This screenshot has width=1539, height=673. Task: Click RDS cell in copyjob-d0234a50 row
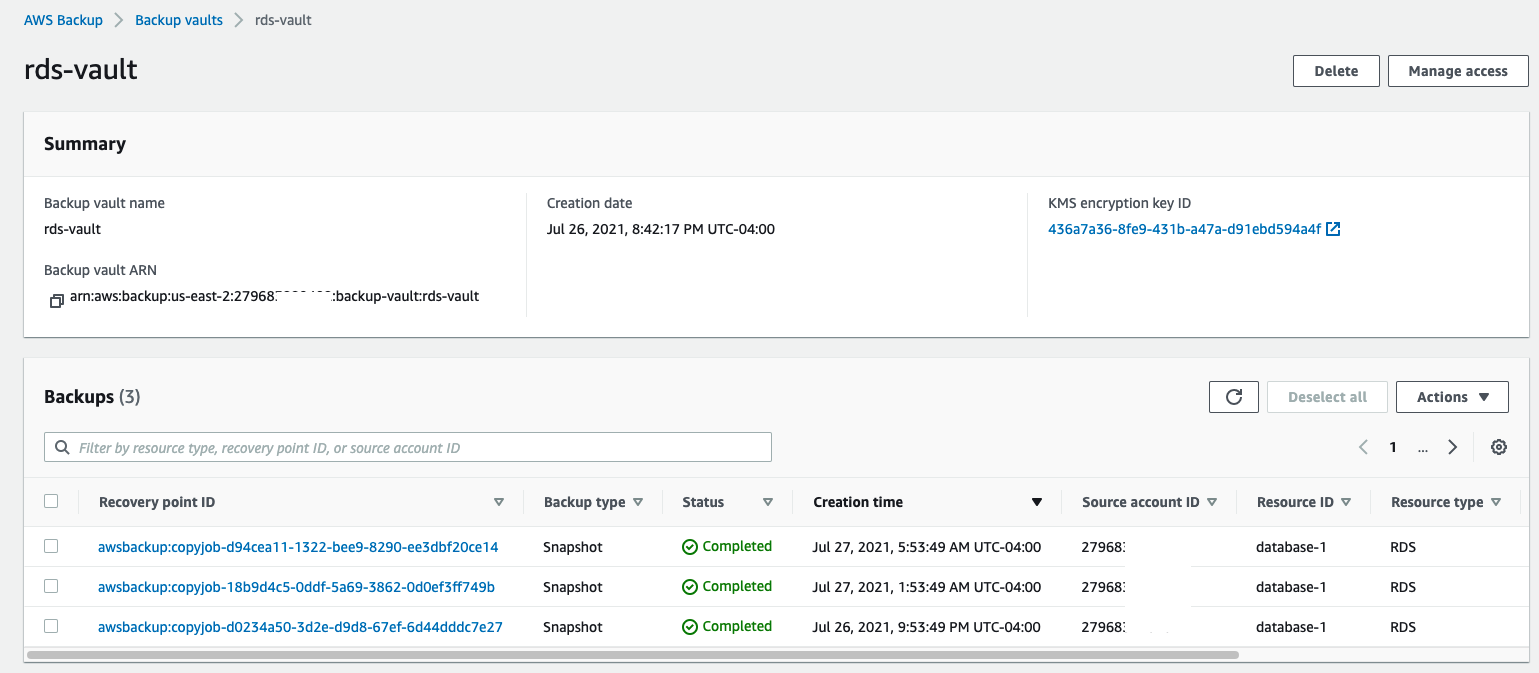tap(1403, 627)
